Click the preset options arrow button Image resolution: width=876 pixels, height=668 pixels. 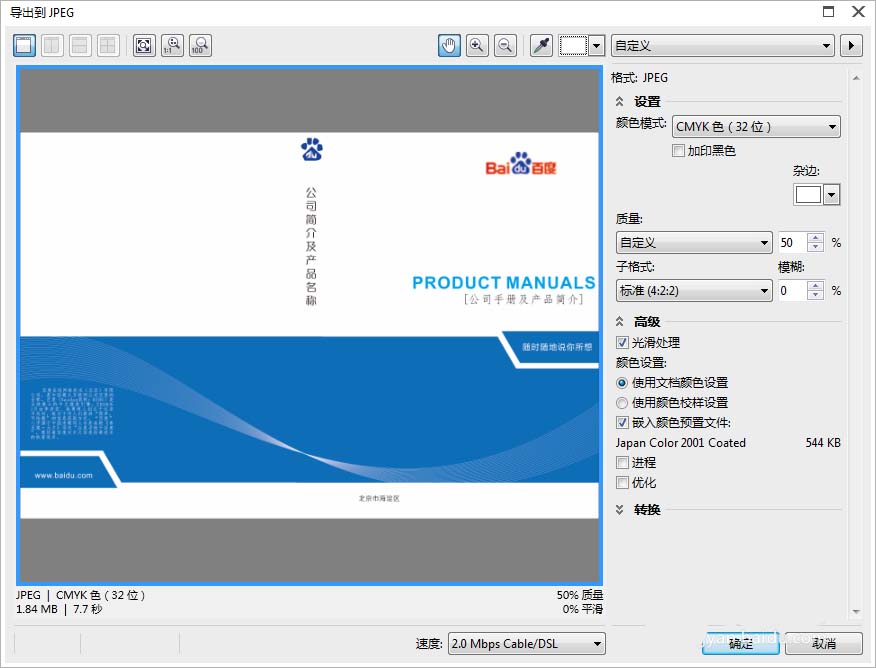click(x=851, y=45)
